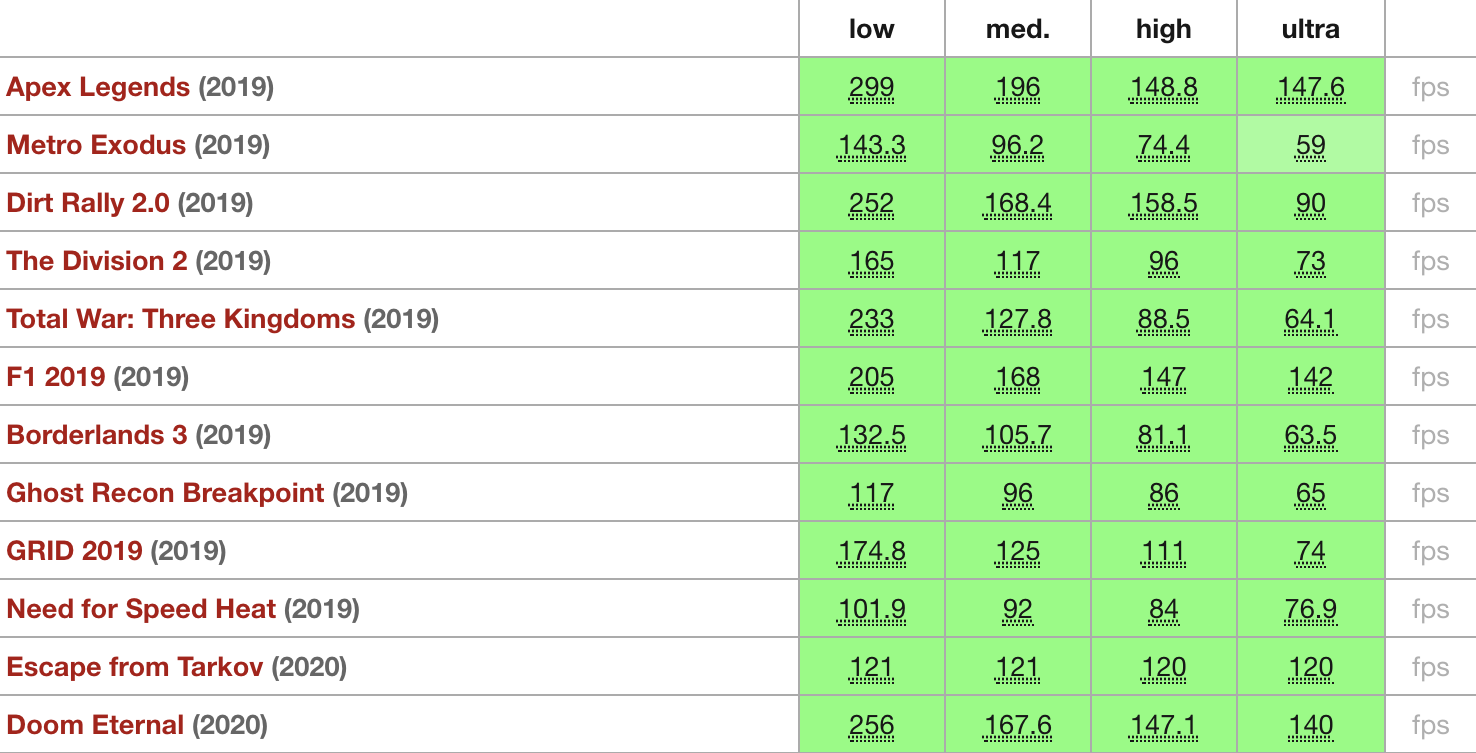Click the ultra column header
Viewport: 1476px width, 753px height.
(x=1310, y=29)
